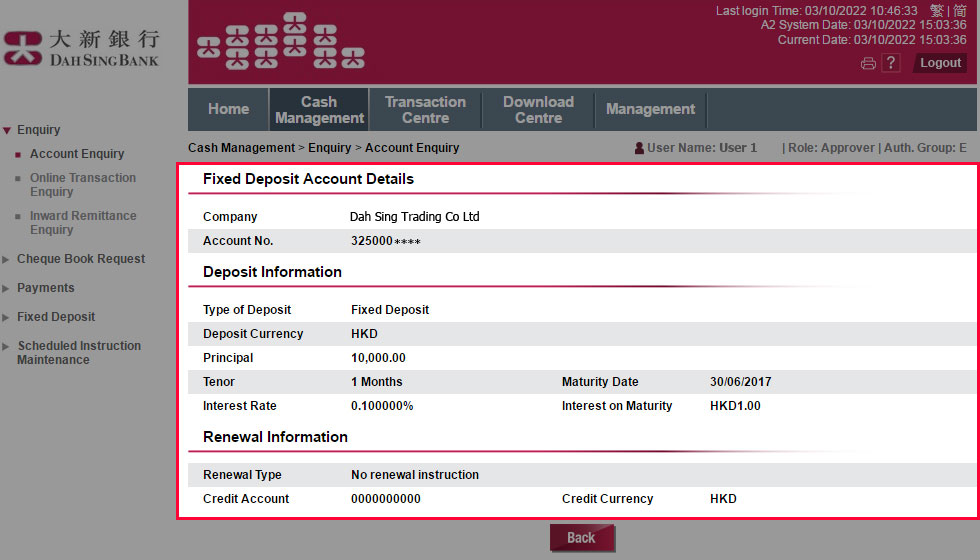
Task: Open the Cash Management tab
Action: pyautogui.click(x=319, y=109)
